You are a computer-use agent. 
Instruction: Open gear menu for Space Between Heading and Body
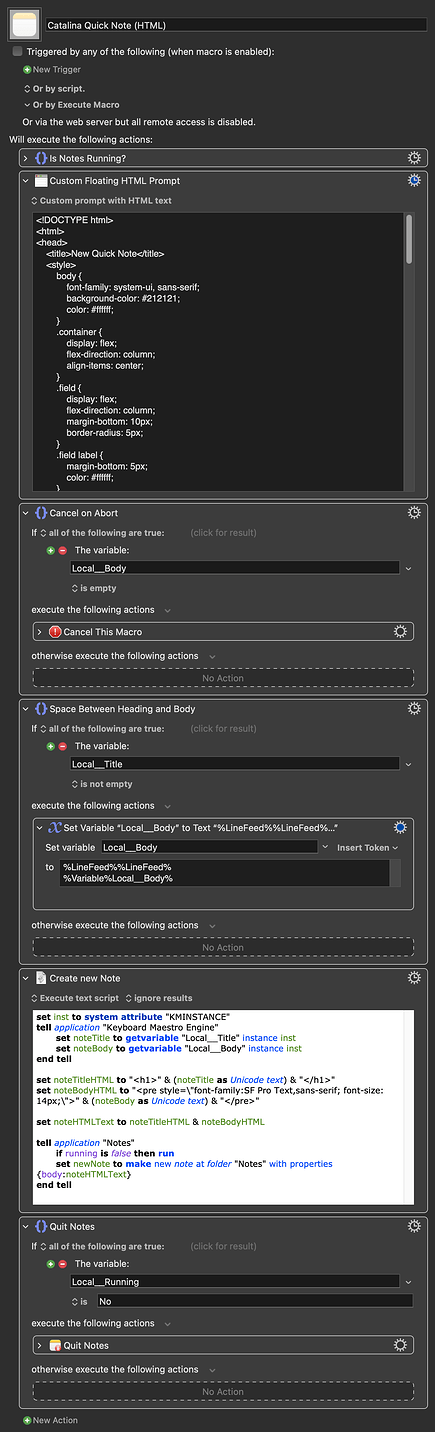click(414, 709)
